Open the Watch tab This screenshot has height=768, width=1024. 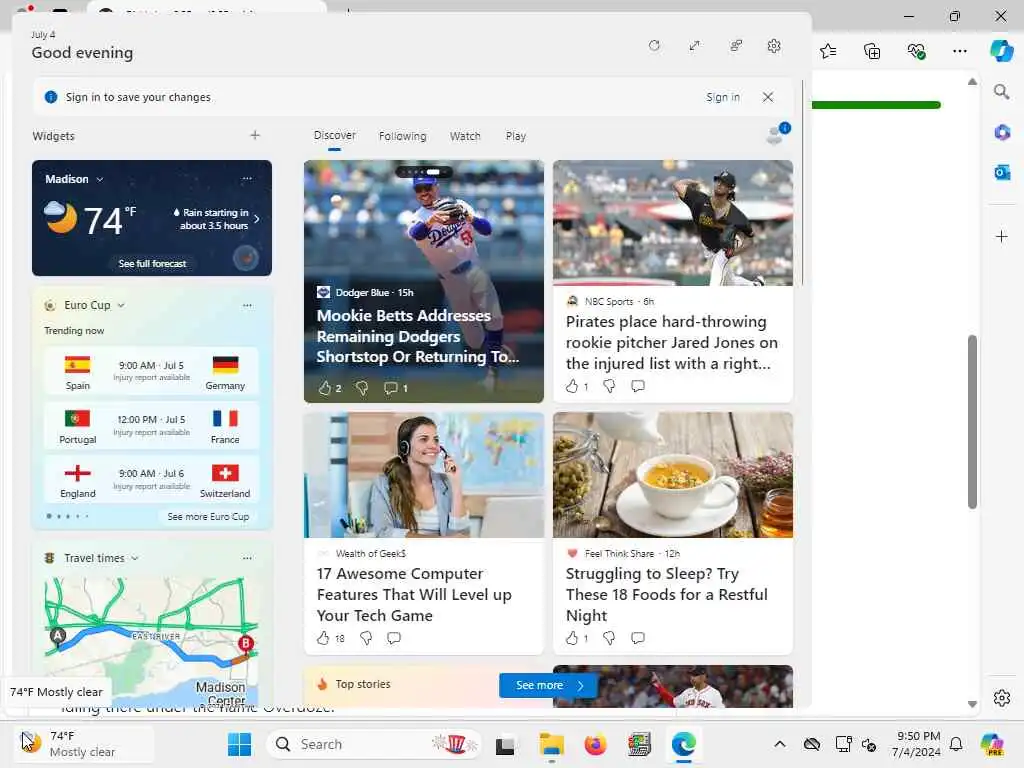pyautogui.click(x=465, y=136)
